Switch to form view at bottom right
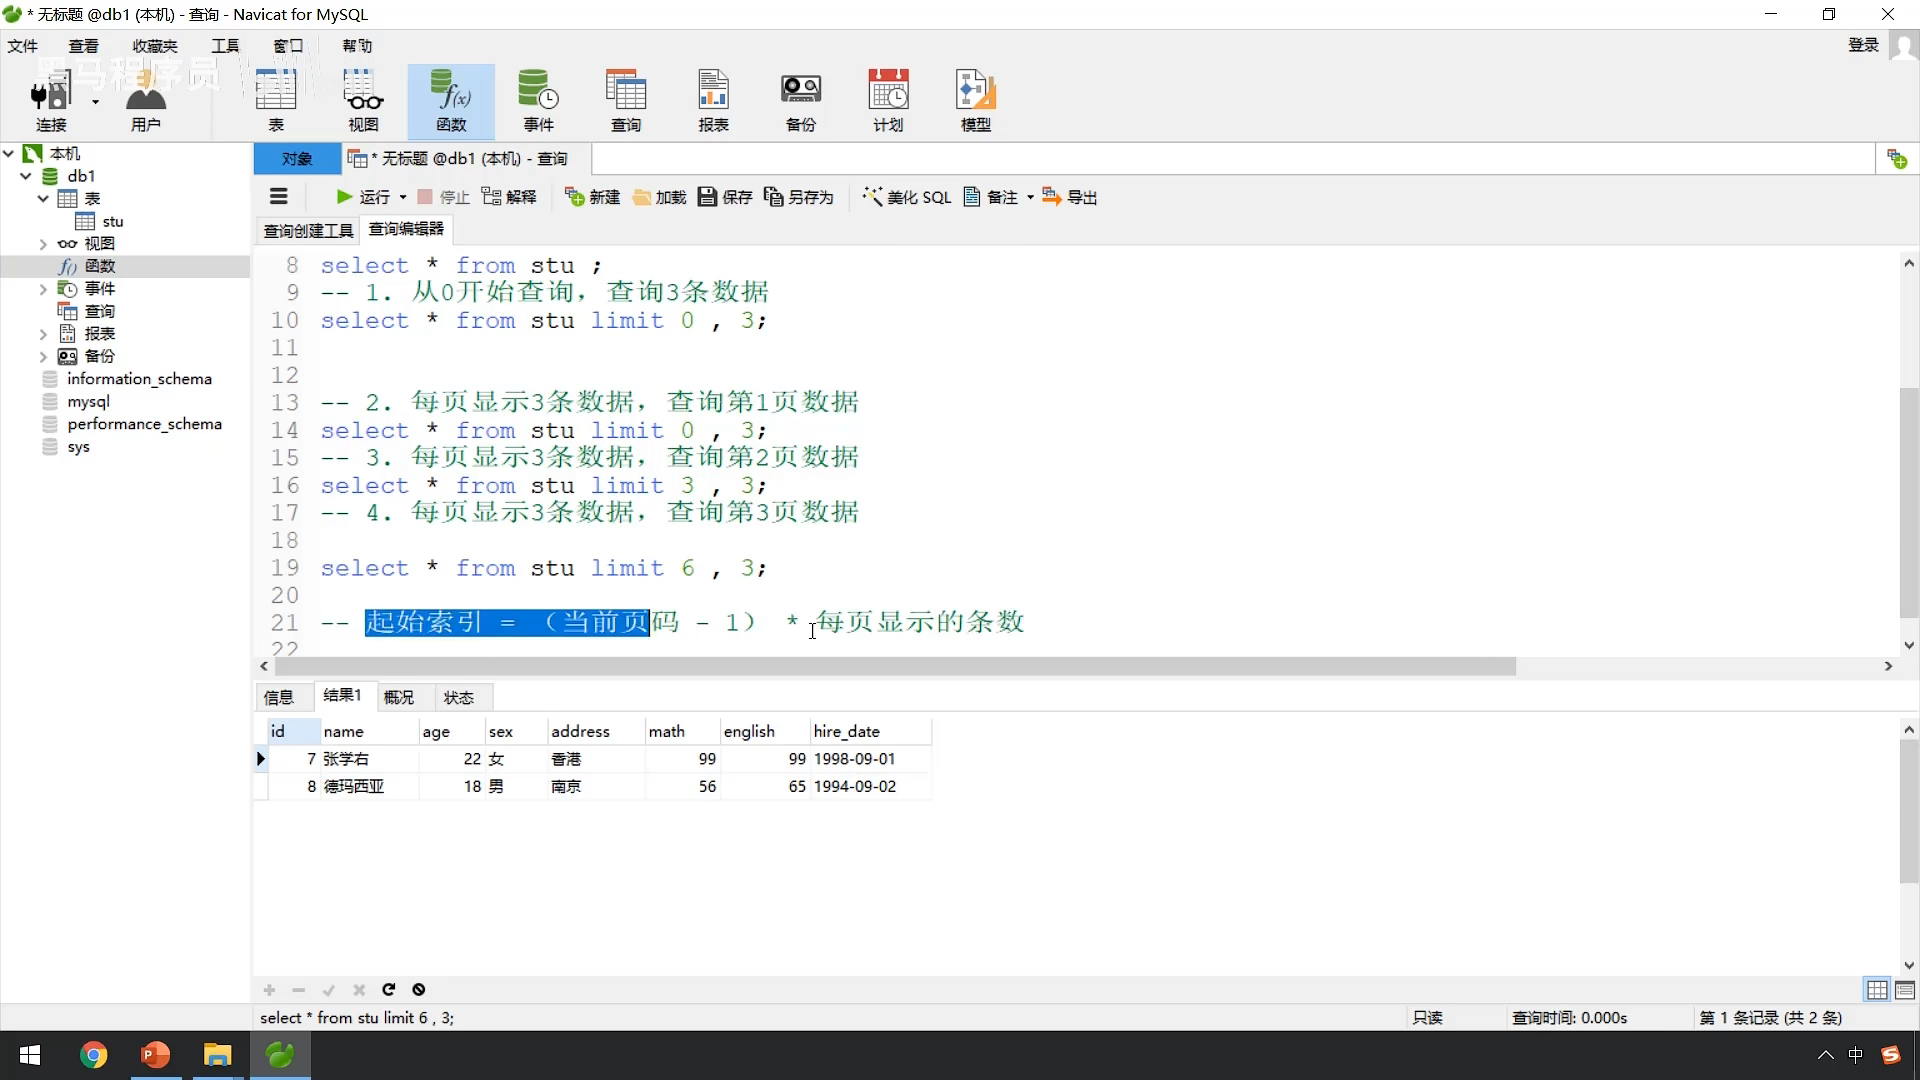1920x1080 pixels. [1904, 990]
